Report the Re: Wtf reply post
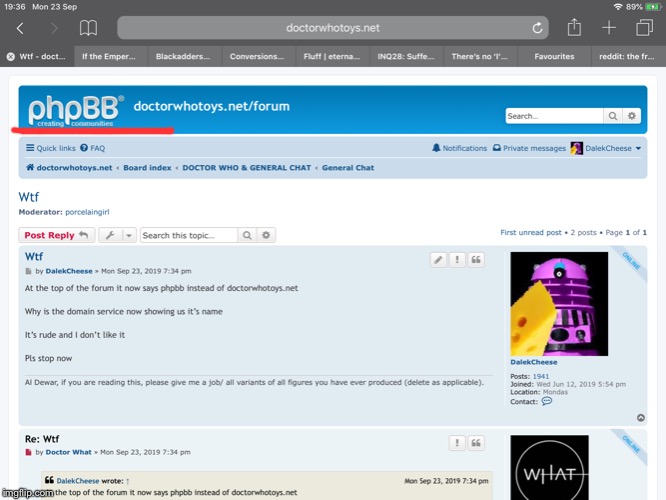The width and height of the screenshot is (666, 500). [x=457, y=443]
